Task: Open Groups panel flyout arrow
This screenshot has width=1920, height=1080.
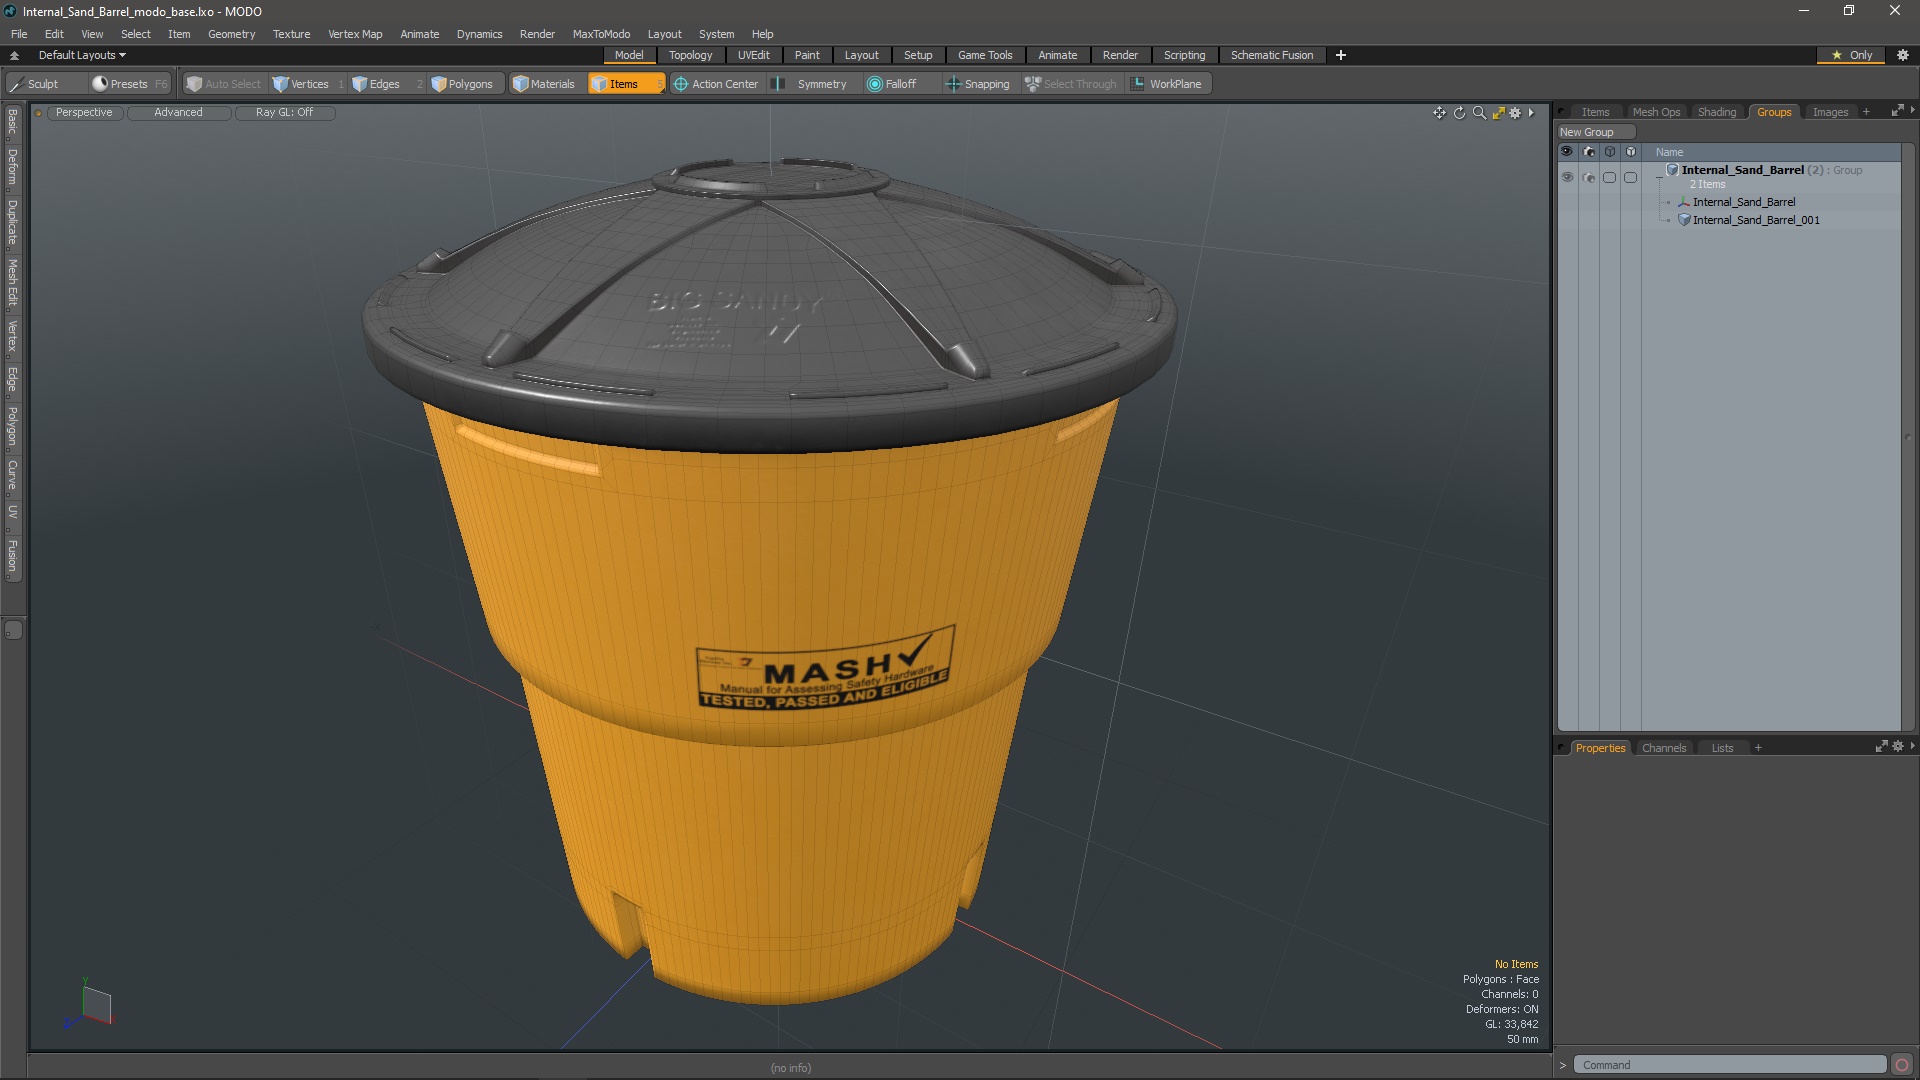Action: pos(1912,110)
